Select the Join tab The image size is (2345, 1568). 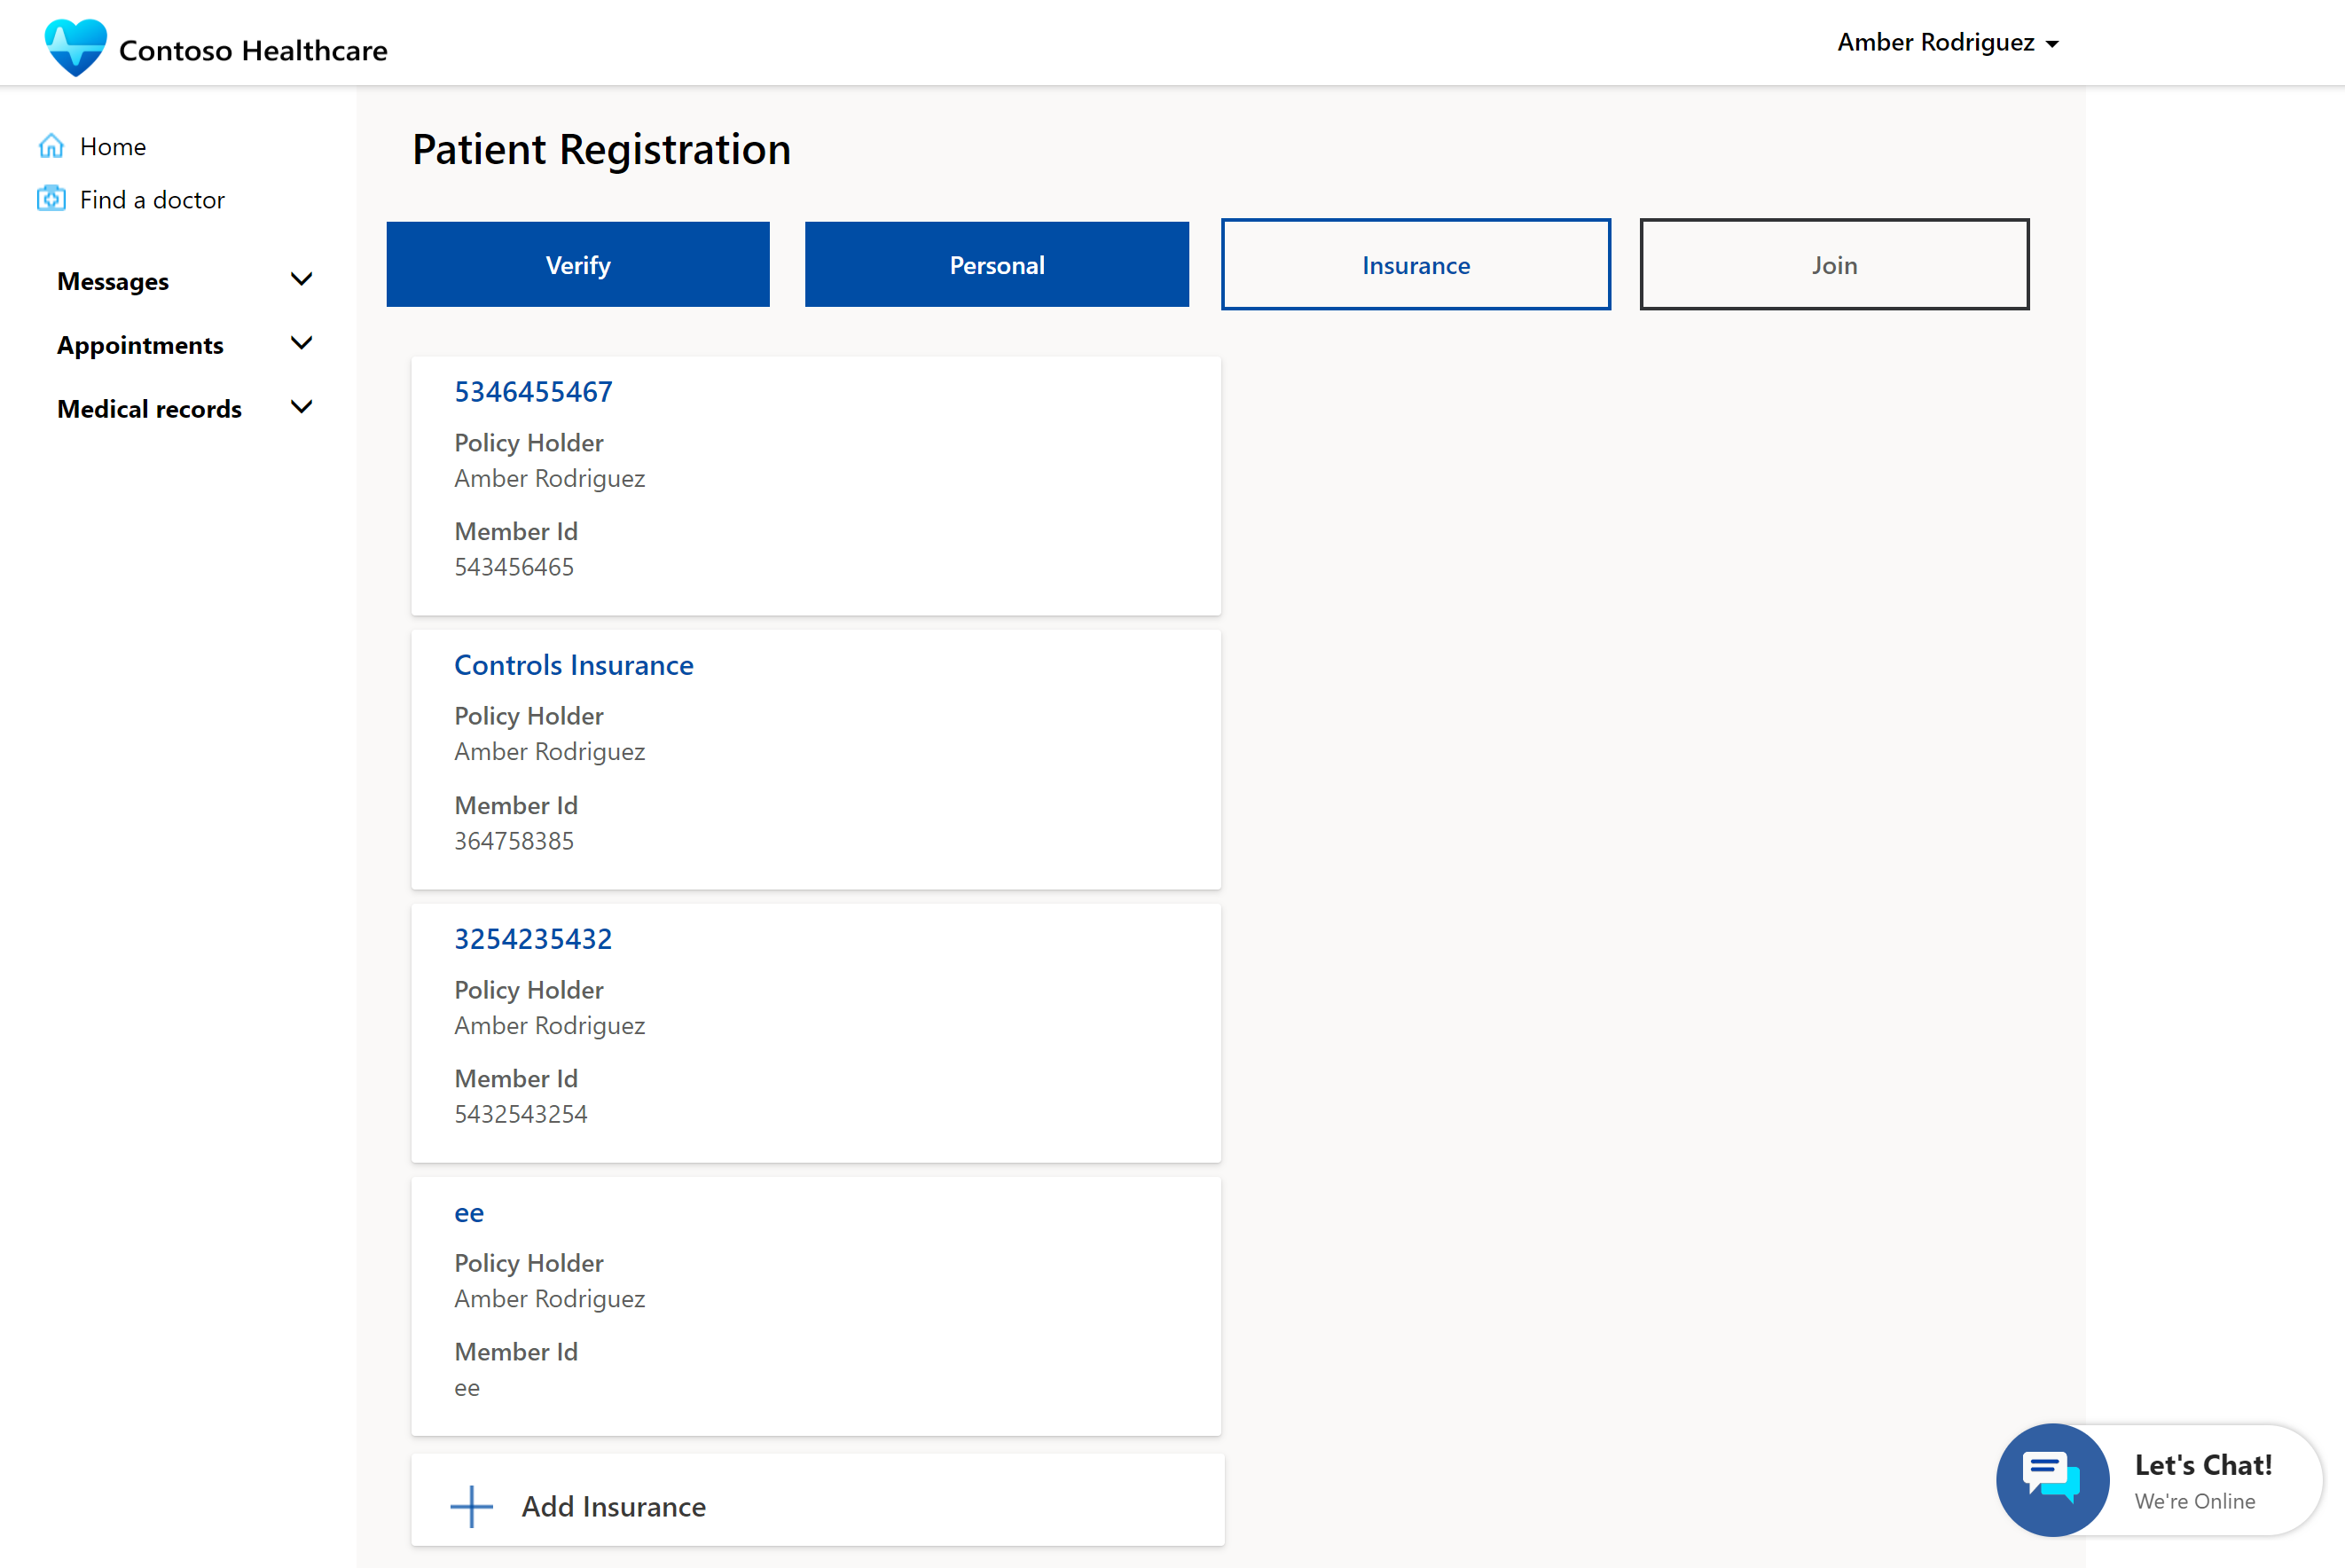[1834, 264]
